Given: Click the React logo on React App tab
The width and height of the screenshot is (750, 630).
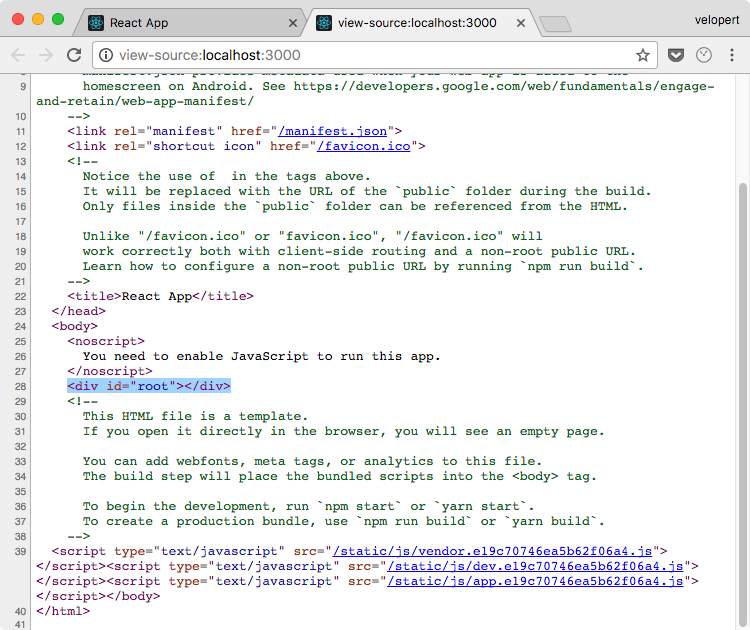Looking at the screenshot, I should click(96, 23).
